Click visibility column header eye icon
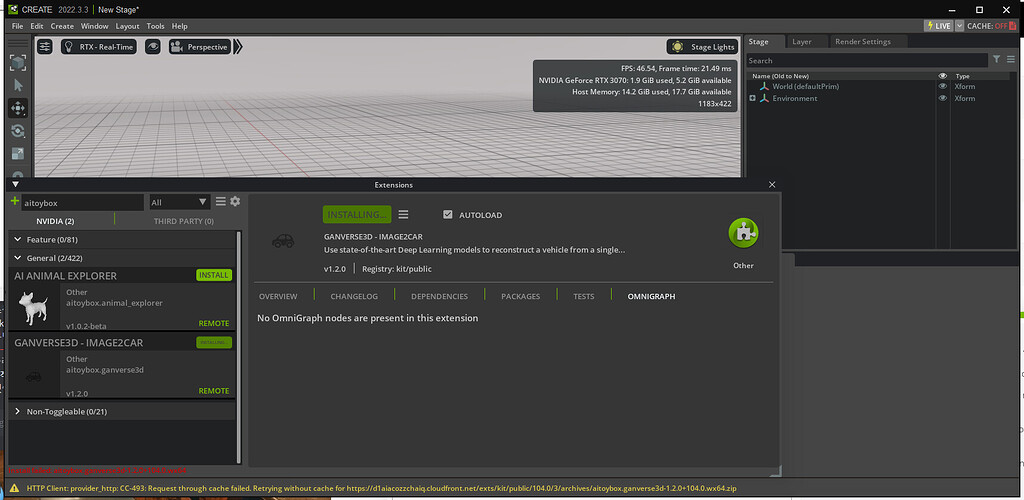The image size is (1024, 500). point(942,76)
